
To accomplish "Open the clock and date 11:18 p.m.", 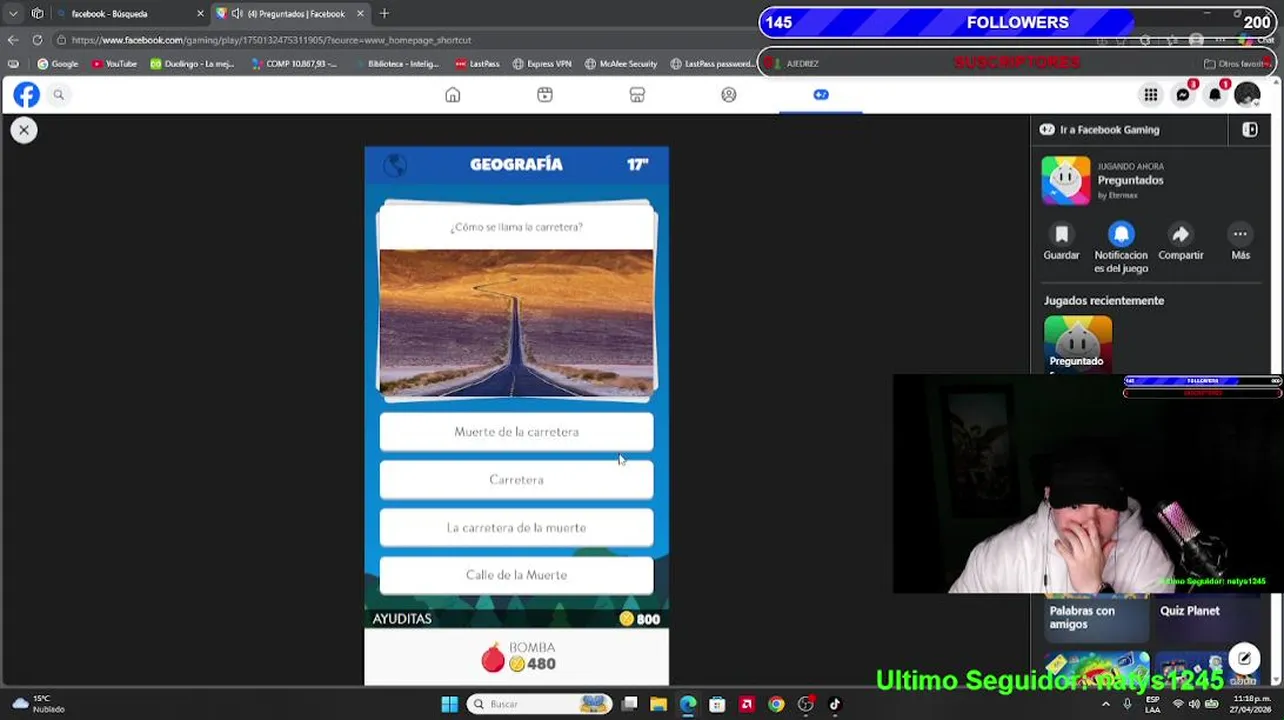I will point(1252,704).
